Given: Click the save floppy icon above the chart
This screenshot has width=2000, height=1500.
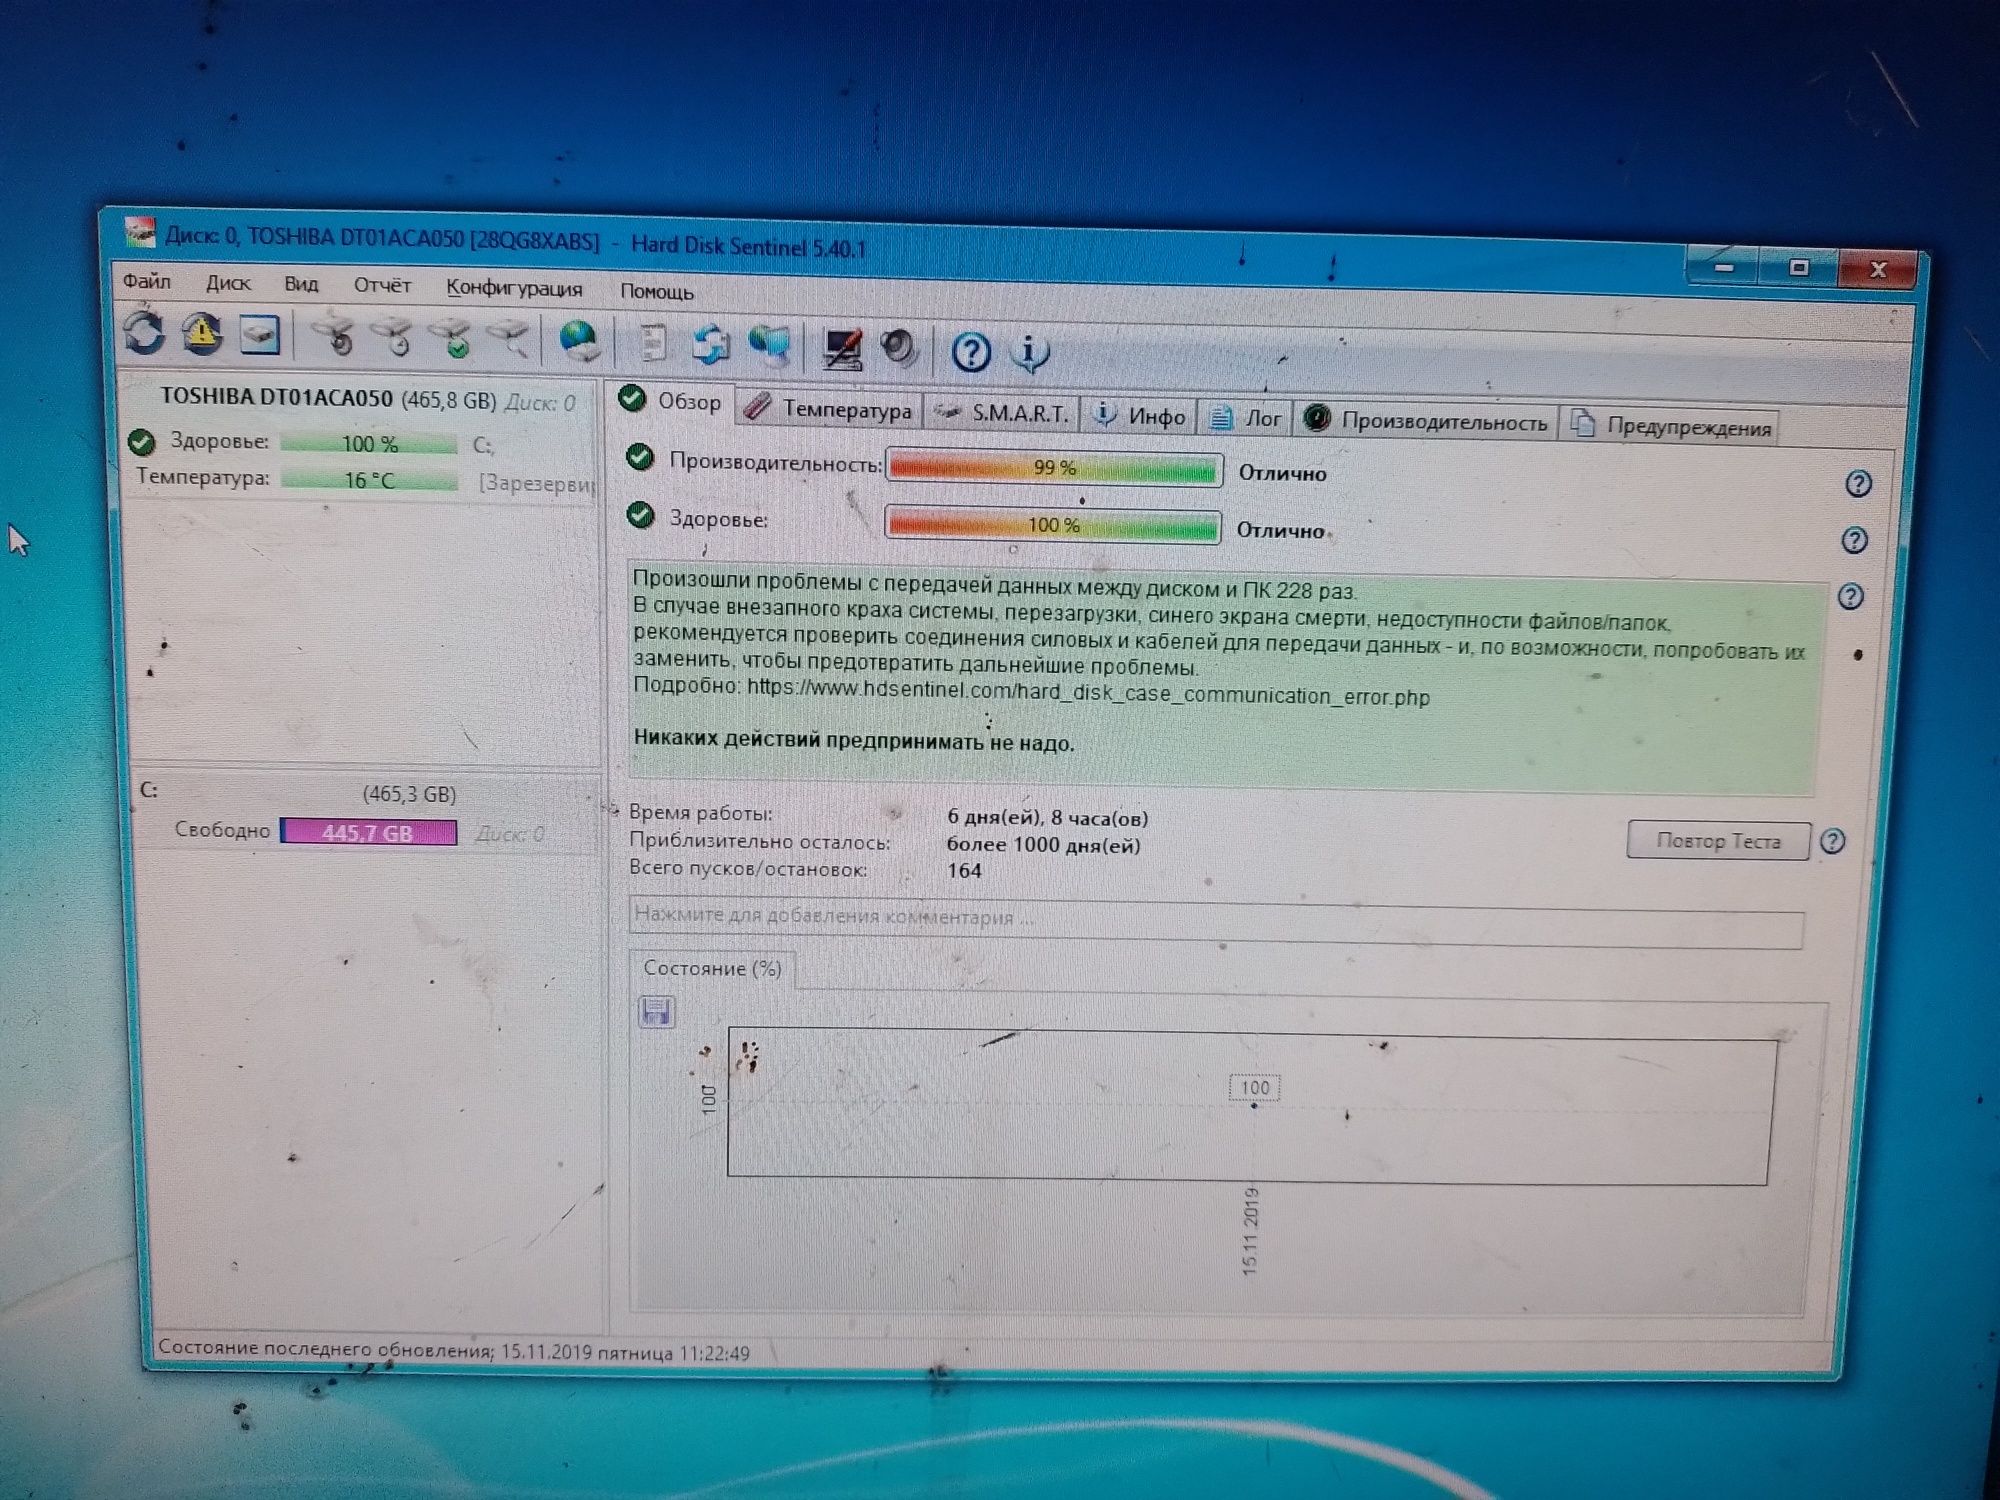Looking at the screenshot, I should (656, 1012).
